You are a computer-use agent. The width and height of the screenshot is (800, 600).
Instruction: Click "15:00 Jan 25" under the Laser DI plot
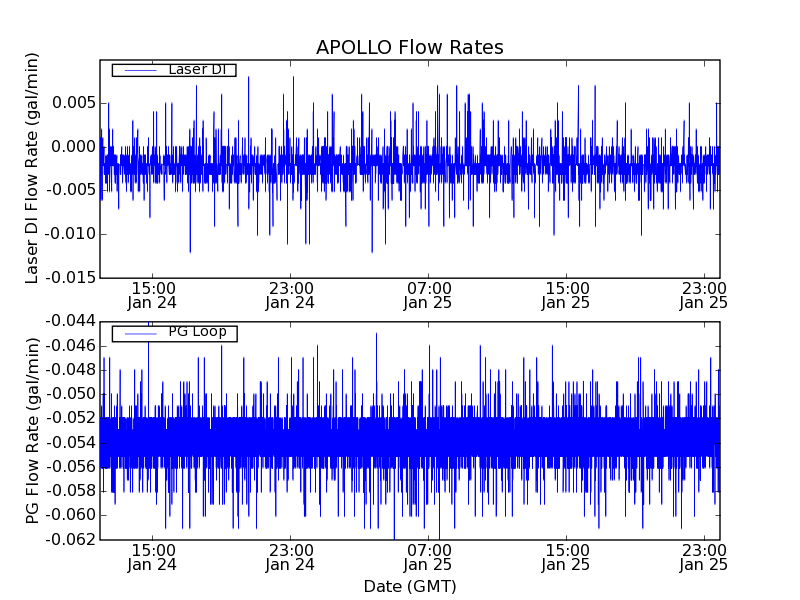[566, 295]
